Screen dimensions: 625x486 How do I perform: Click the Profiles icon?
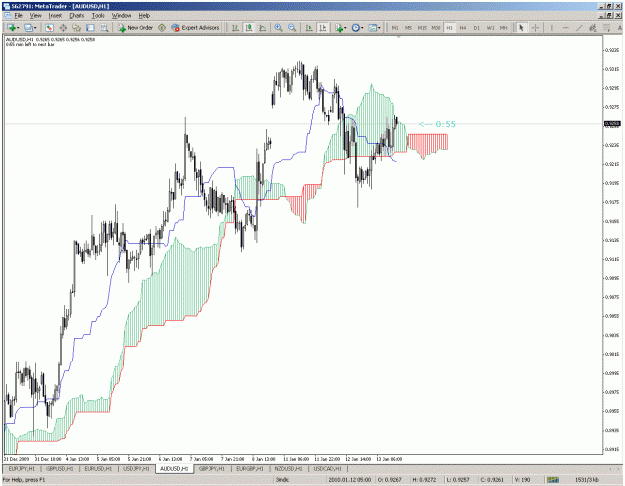coord(28,28)
